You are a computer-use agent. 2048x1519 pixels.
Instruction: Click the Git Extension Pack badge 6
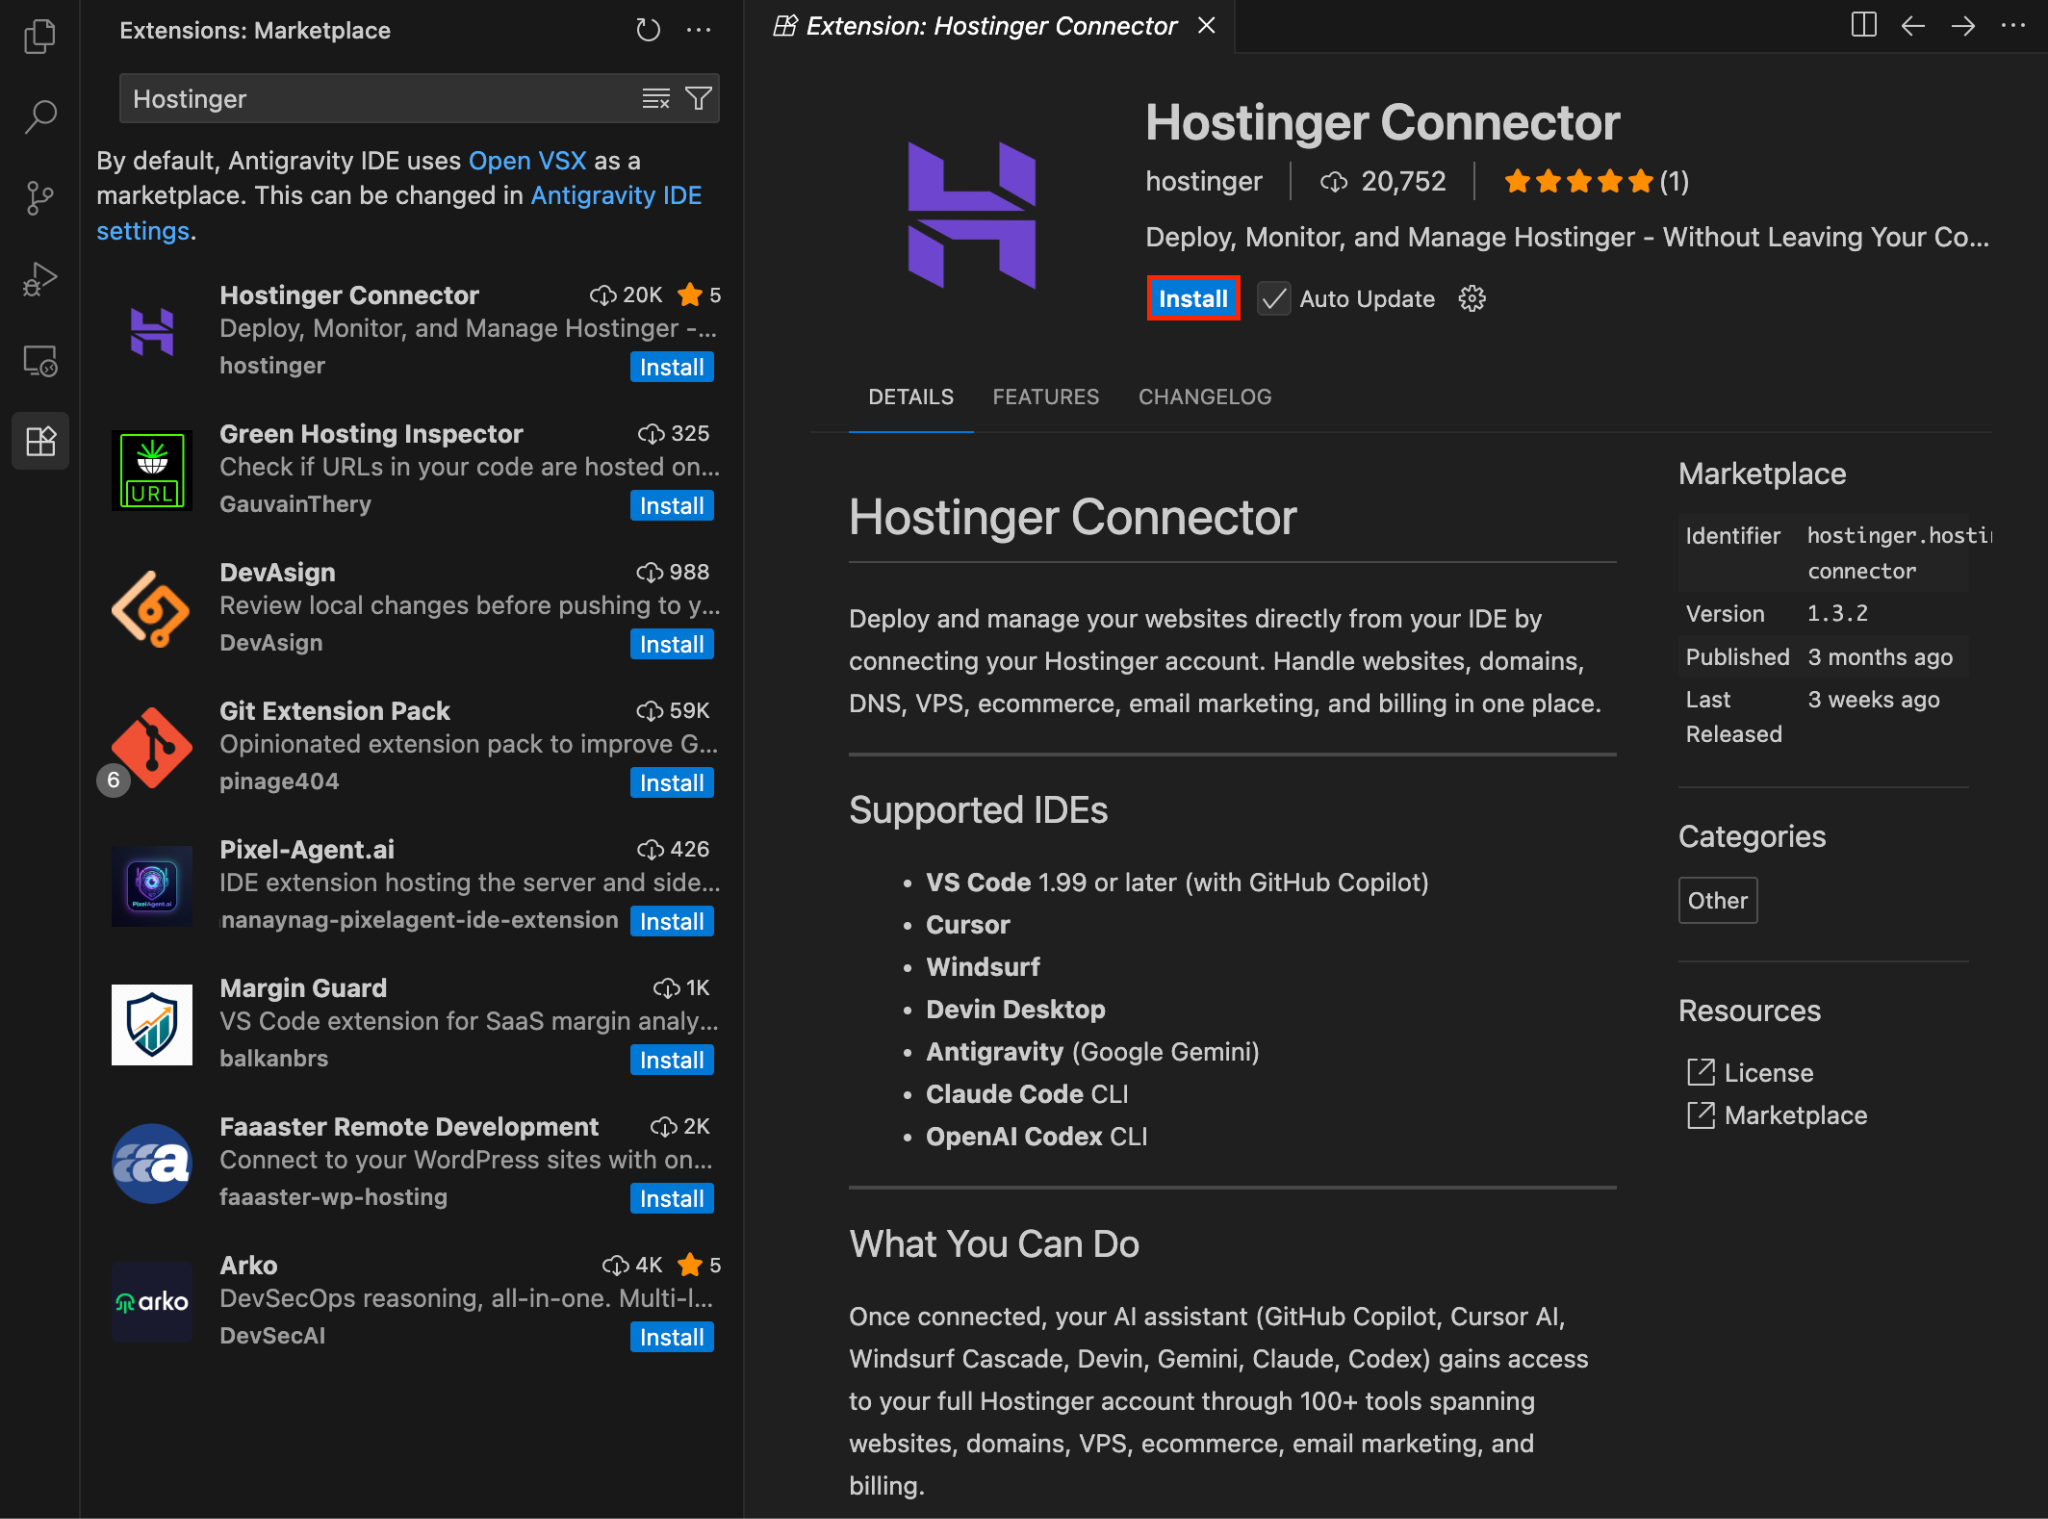pyautogui.click(x=113, y=780)
